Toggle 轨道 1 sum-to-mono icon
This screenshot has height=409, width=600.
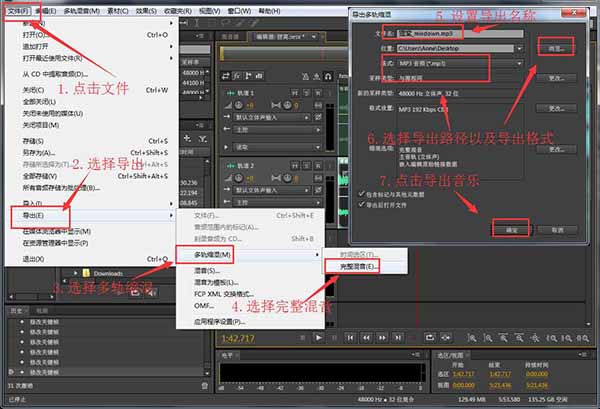click(318, 105)
